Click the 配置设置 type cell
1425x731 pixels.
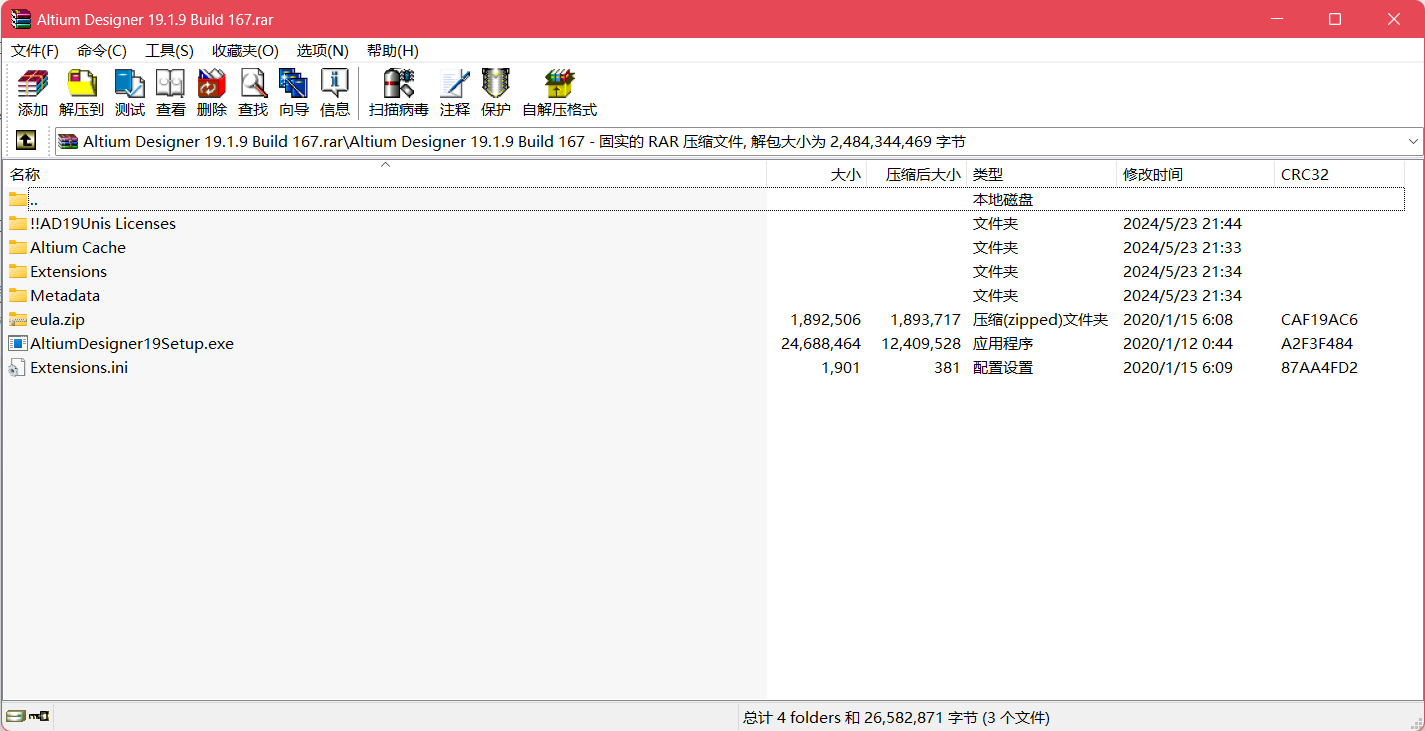pos(1003,367)
